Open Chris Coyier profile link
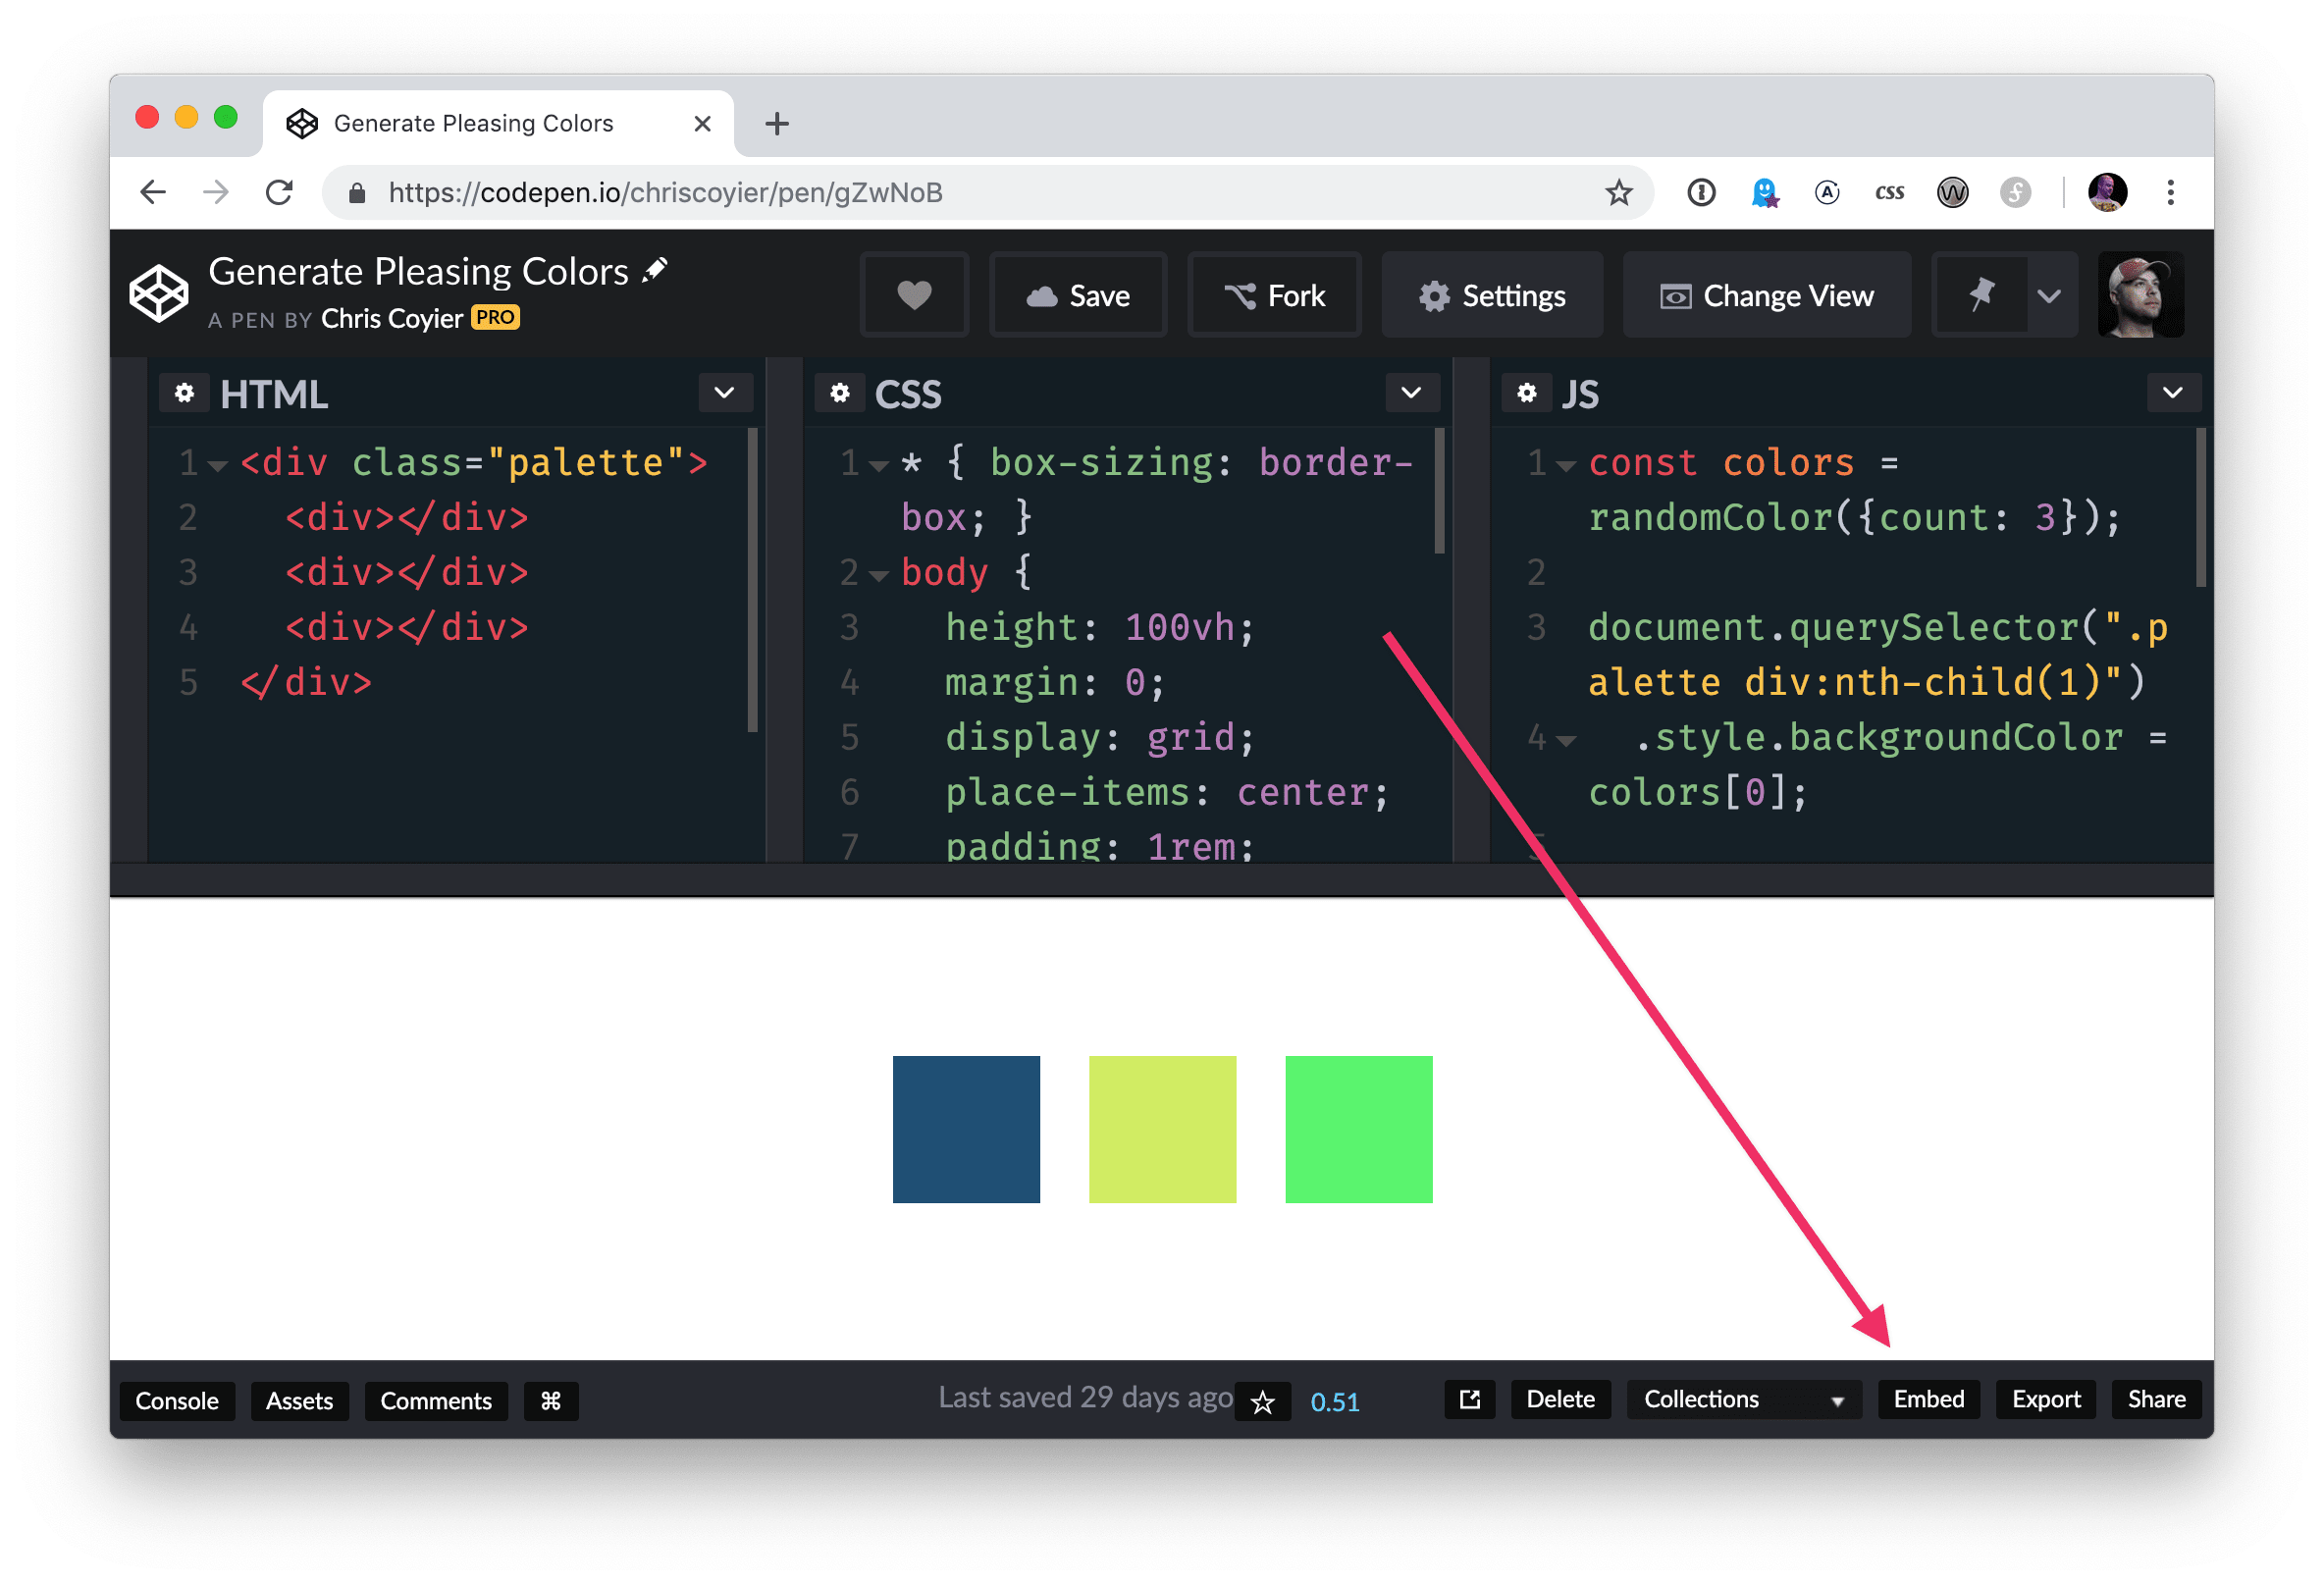 pyautogui.click(x=391, y=318)
